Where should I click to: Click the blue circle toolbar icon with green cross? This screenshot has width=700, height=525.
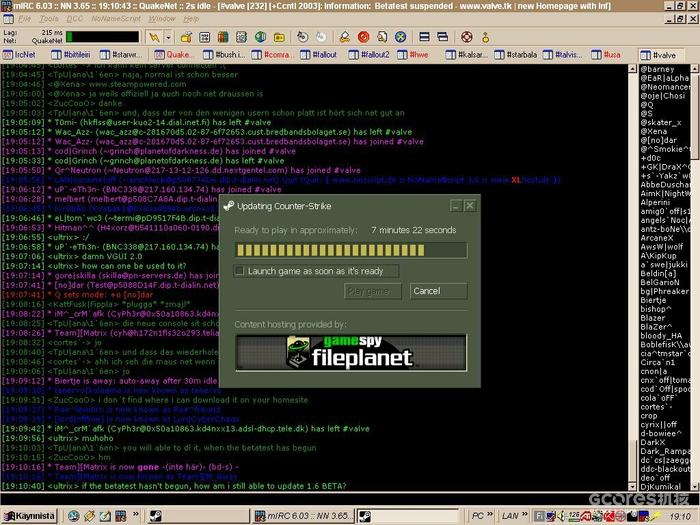coord(400,37)
